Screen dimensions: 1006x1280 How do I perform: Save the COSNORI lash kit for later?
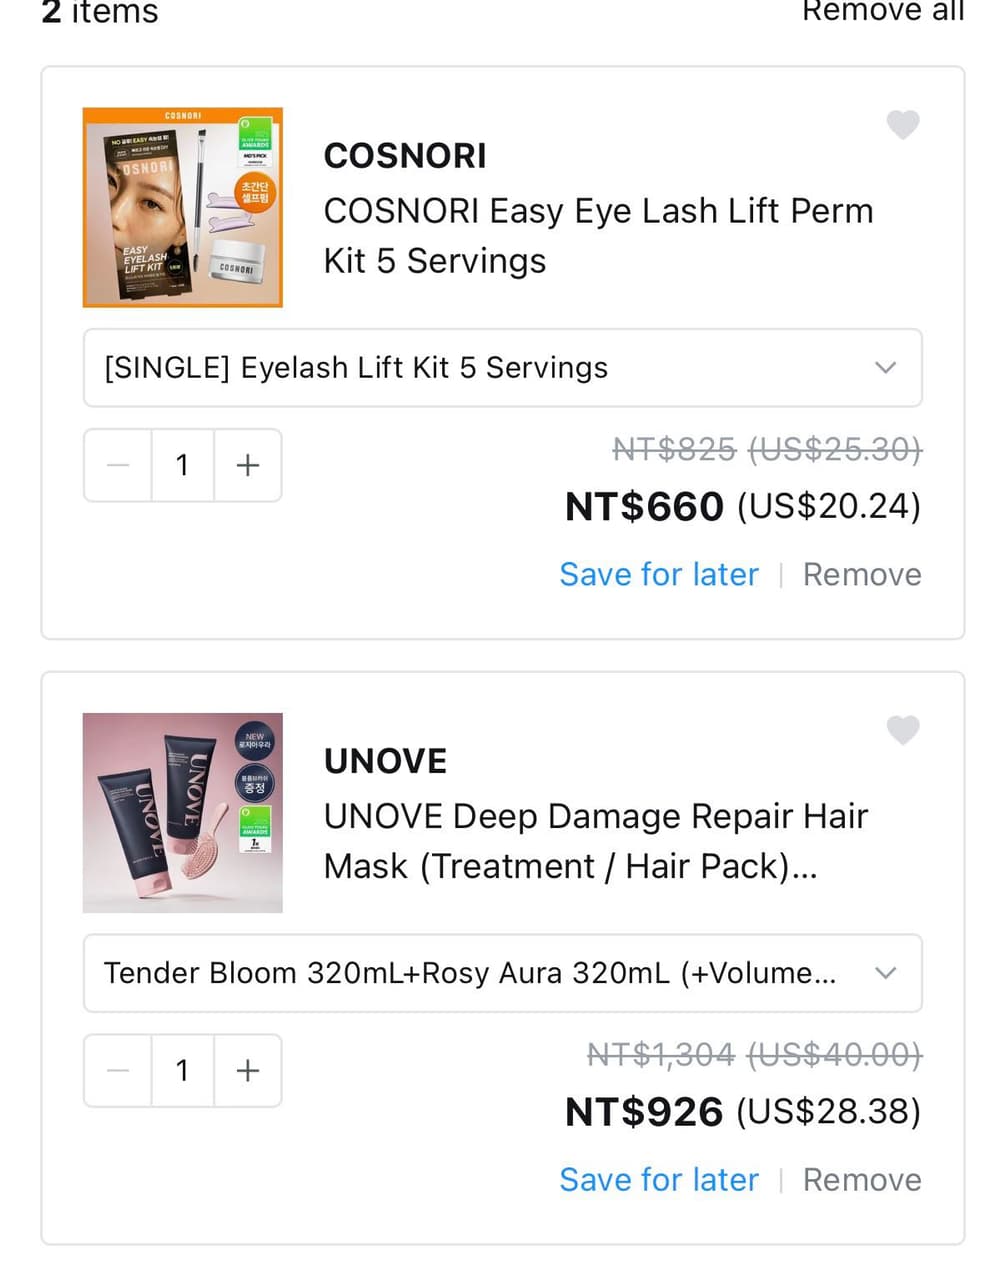point(659,575)
